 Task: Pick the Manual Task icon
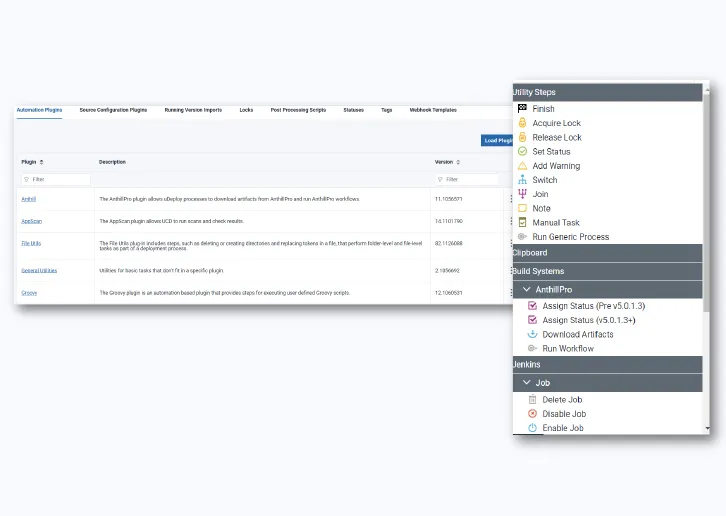point(522,223)
